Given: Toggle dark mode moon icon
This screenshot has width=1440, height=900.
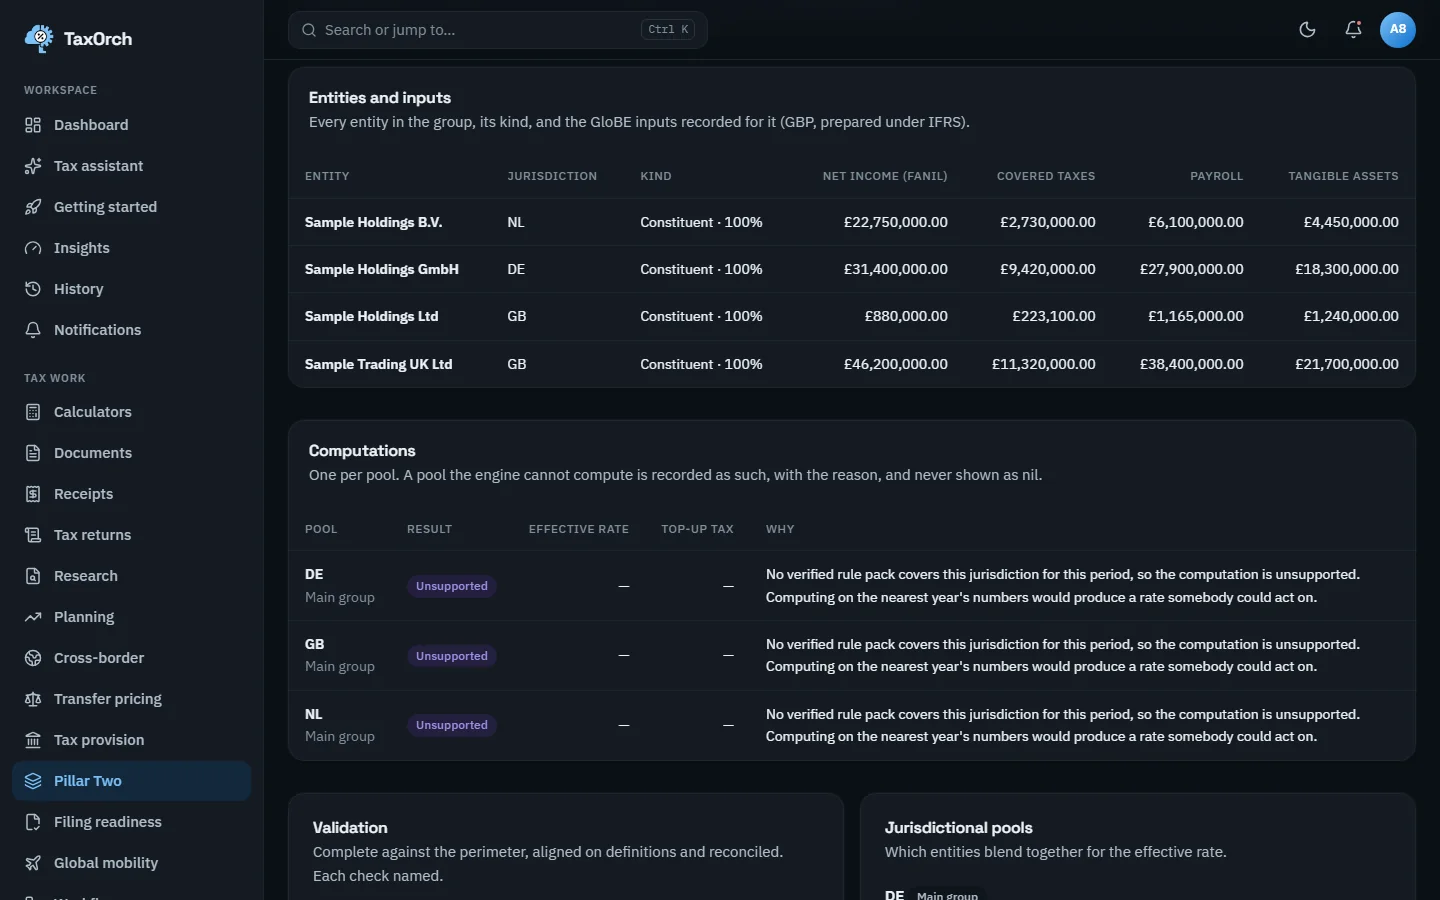Looking at the screenshot, I should 1307,30.
